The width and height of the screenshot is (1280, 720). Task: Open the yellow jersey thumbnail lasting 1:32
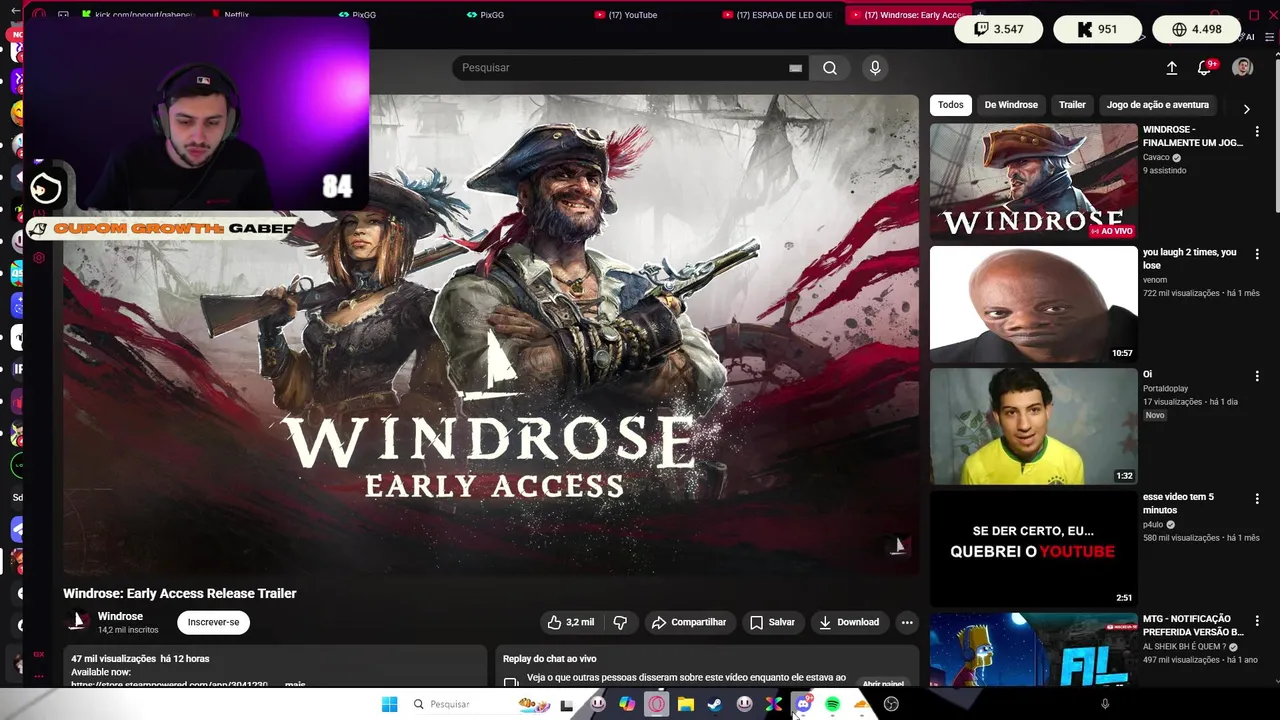[1033, 426]
